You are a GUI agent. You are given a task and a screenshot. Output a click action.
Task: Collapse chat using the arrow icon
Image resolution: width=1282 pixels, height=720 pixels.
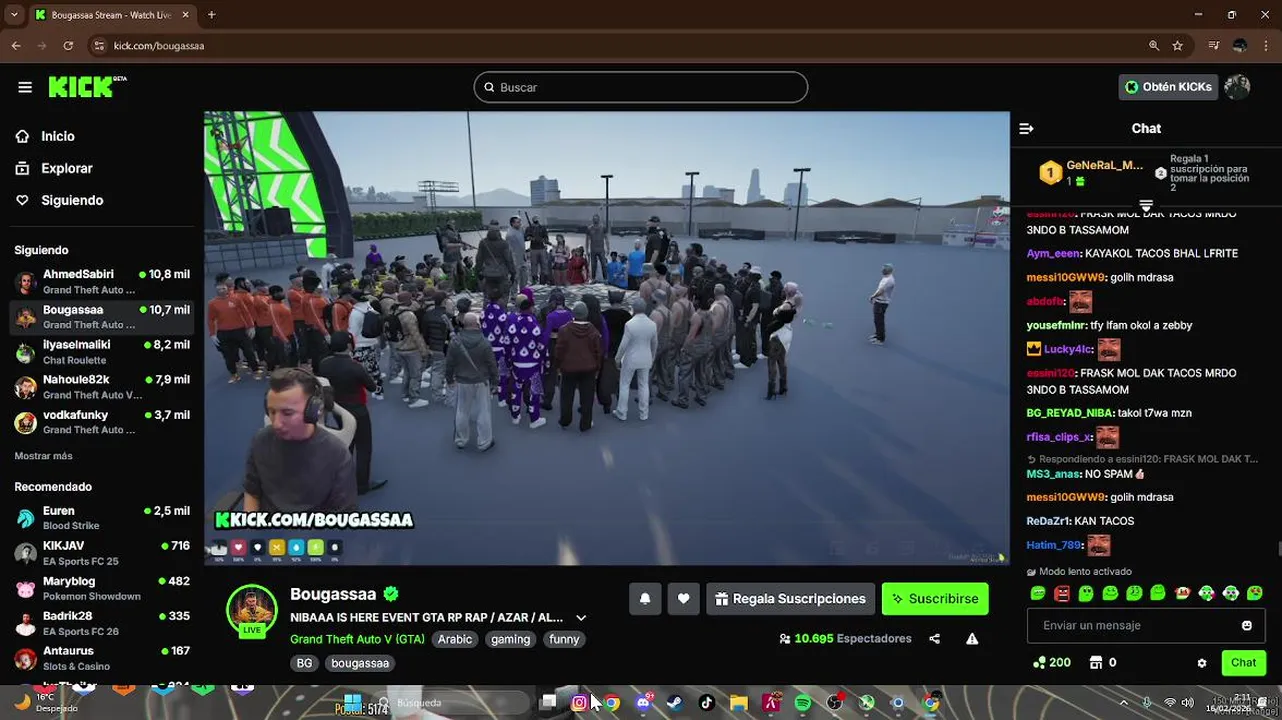pos(1026,128)
